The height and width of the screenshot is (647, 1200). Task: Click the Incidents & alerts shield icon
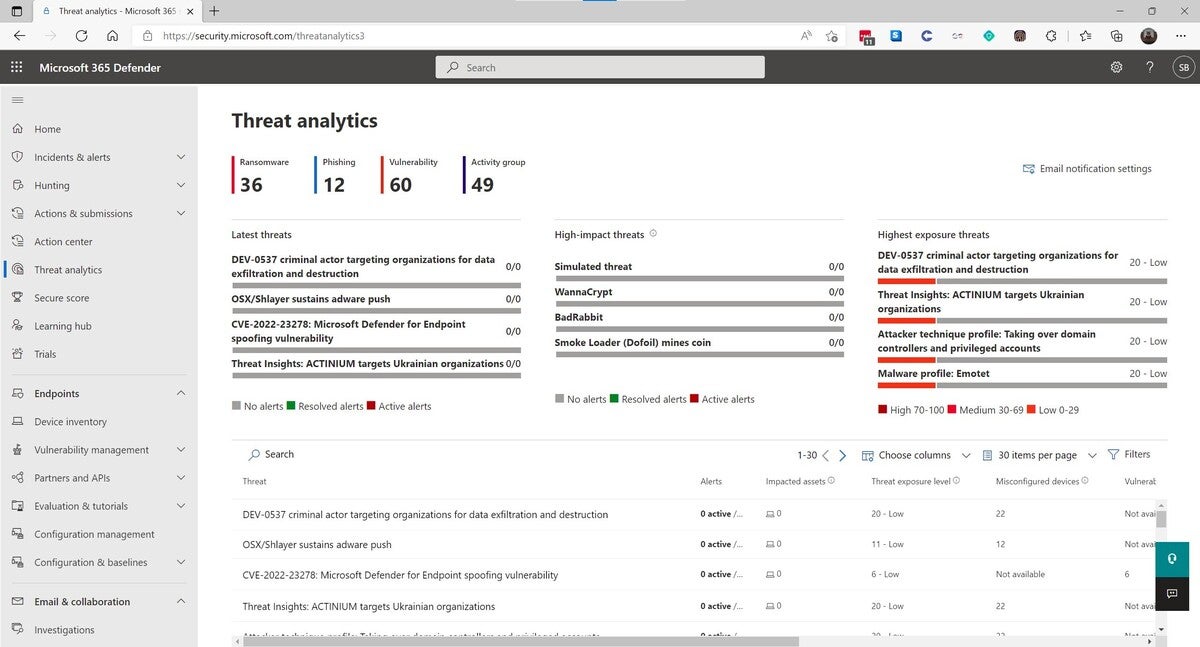pyautogui.click(x=17, y=157)
